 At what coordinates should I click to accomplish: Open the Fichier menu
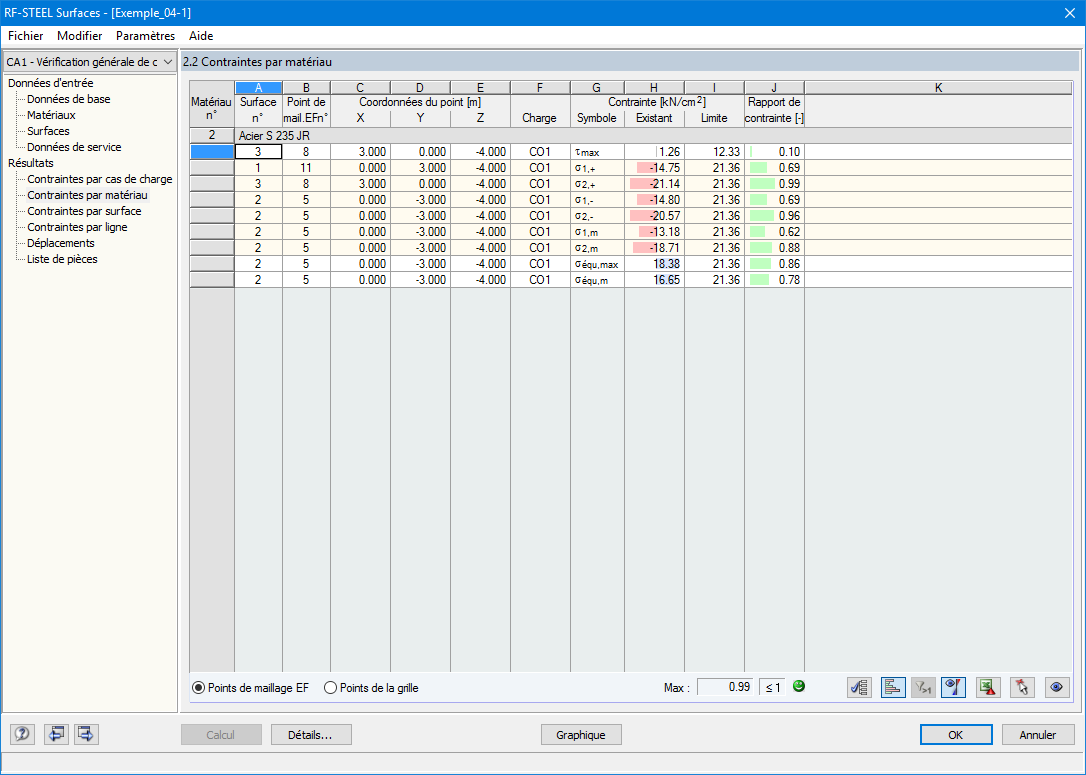click(26, 36)
